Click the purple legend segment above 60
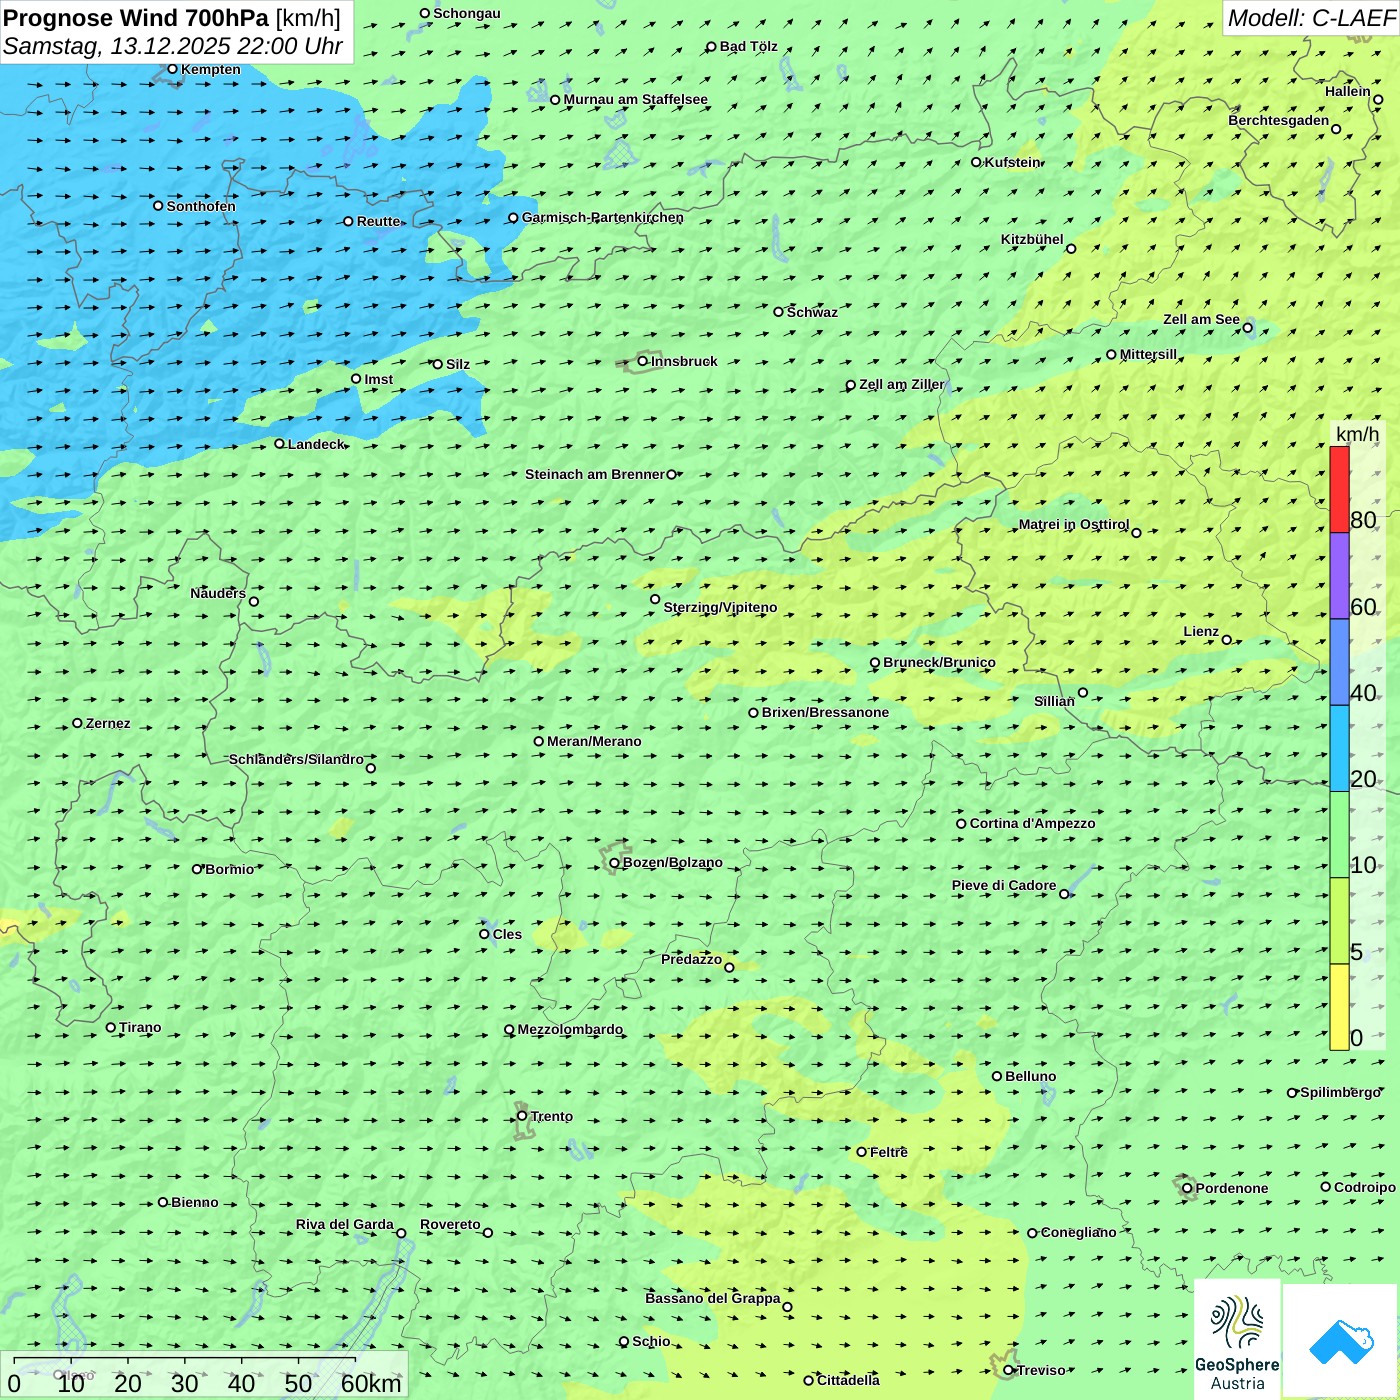Image resolution: width=1400 pixels, height=1400 pixels. point(1339,576)
